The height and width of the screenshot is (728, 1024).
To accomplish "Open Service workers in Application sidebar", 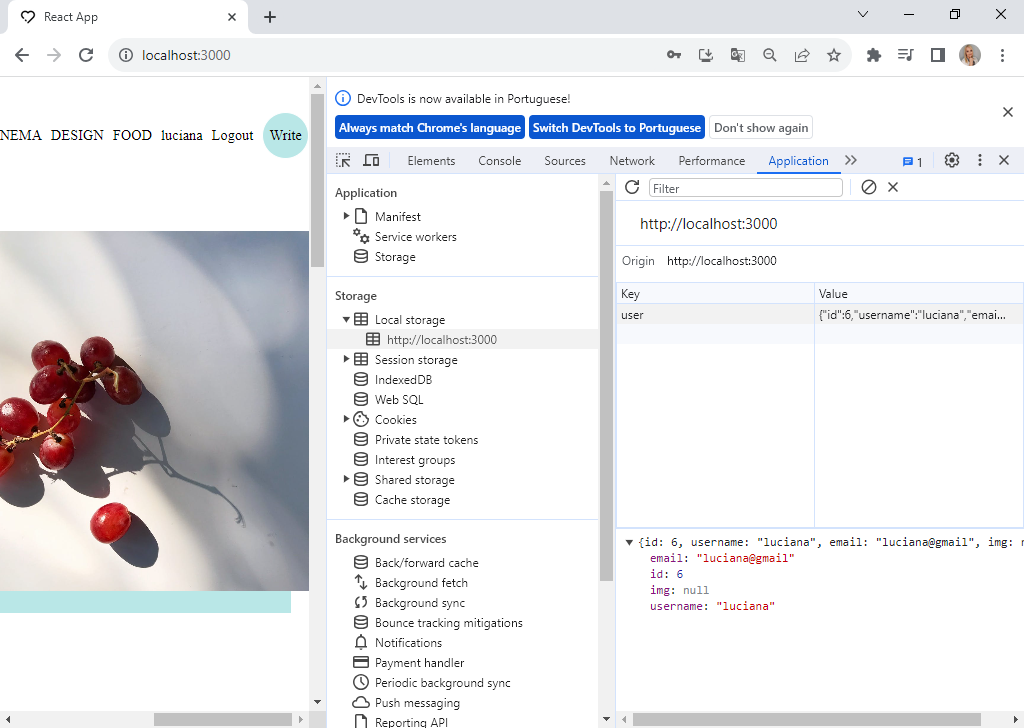I will [x=415, y=237].
